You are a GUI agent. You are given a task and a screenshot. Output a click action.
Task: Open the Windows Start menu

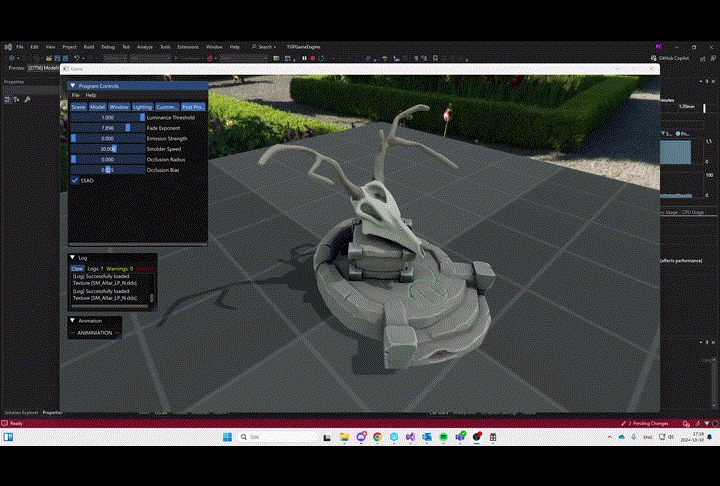pyautogui.click(x=227, y=437)
